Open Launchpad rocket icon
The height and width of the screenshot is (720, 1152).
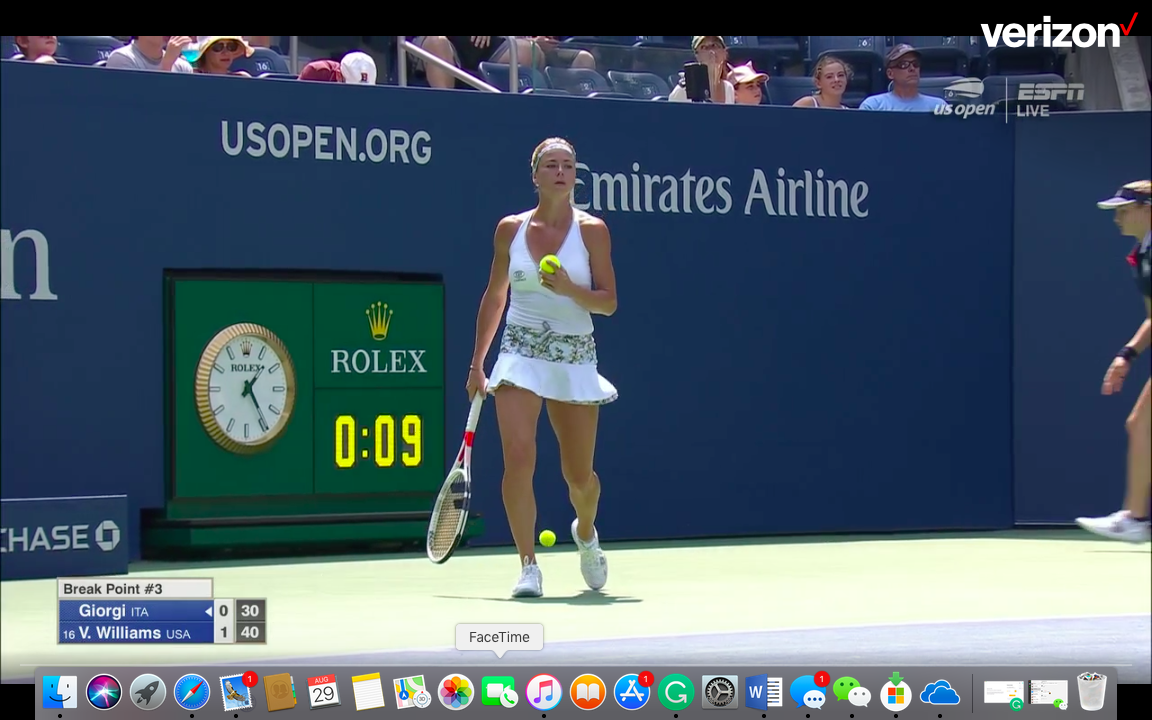(x=148, y=692)
